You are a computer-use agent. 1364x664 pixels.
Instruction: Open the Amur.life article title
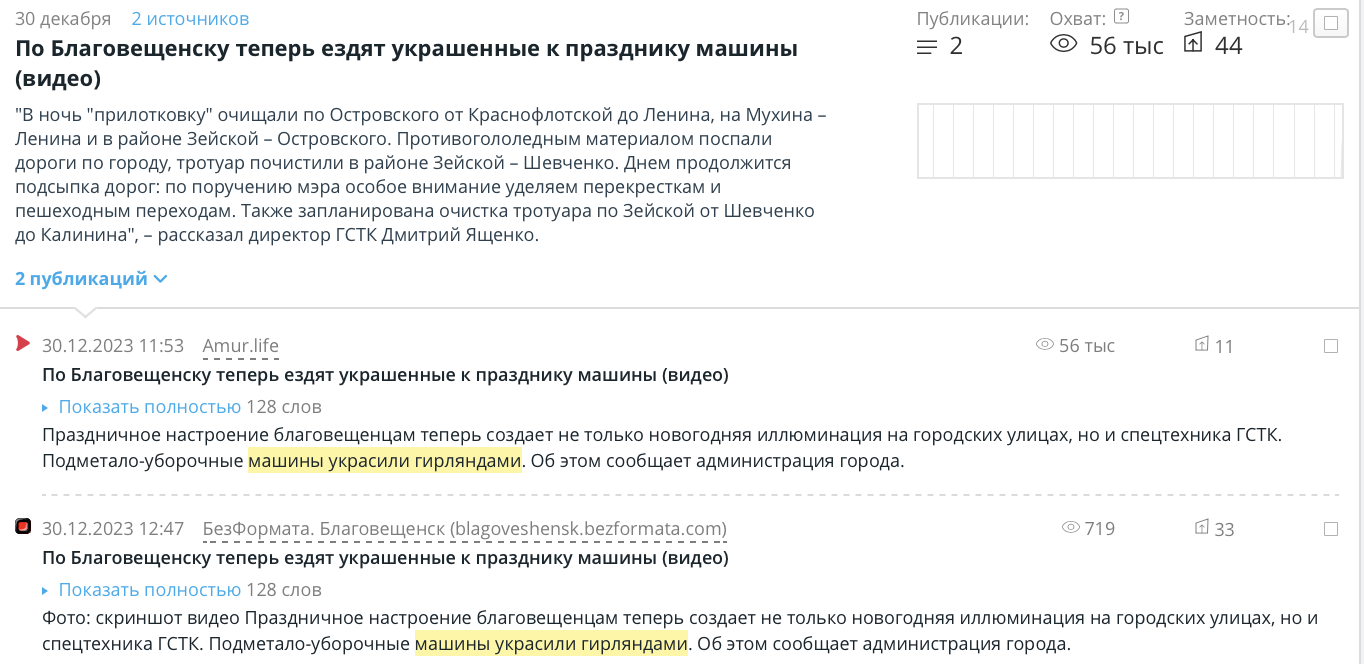[385, 375]
